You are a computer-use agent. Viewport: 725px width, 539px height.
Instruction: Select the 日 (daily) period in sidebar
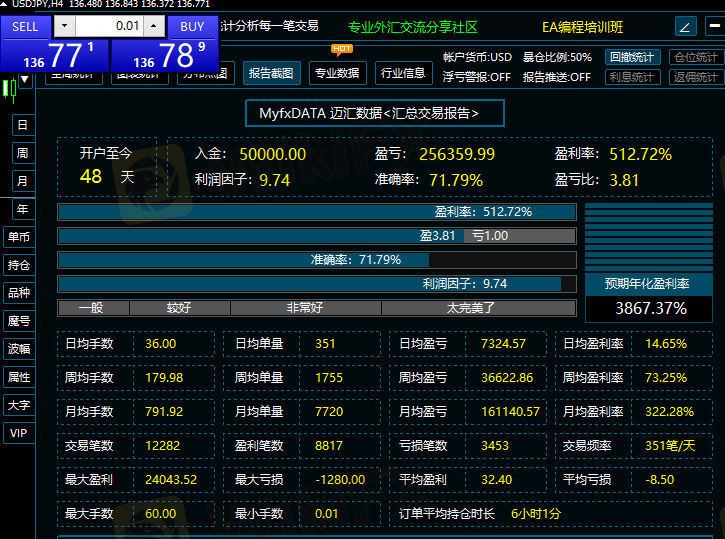click(x=21, y=125)
